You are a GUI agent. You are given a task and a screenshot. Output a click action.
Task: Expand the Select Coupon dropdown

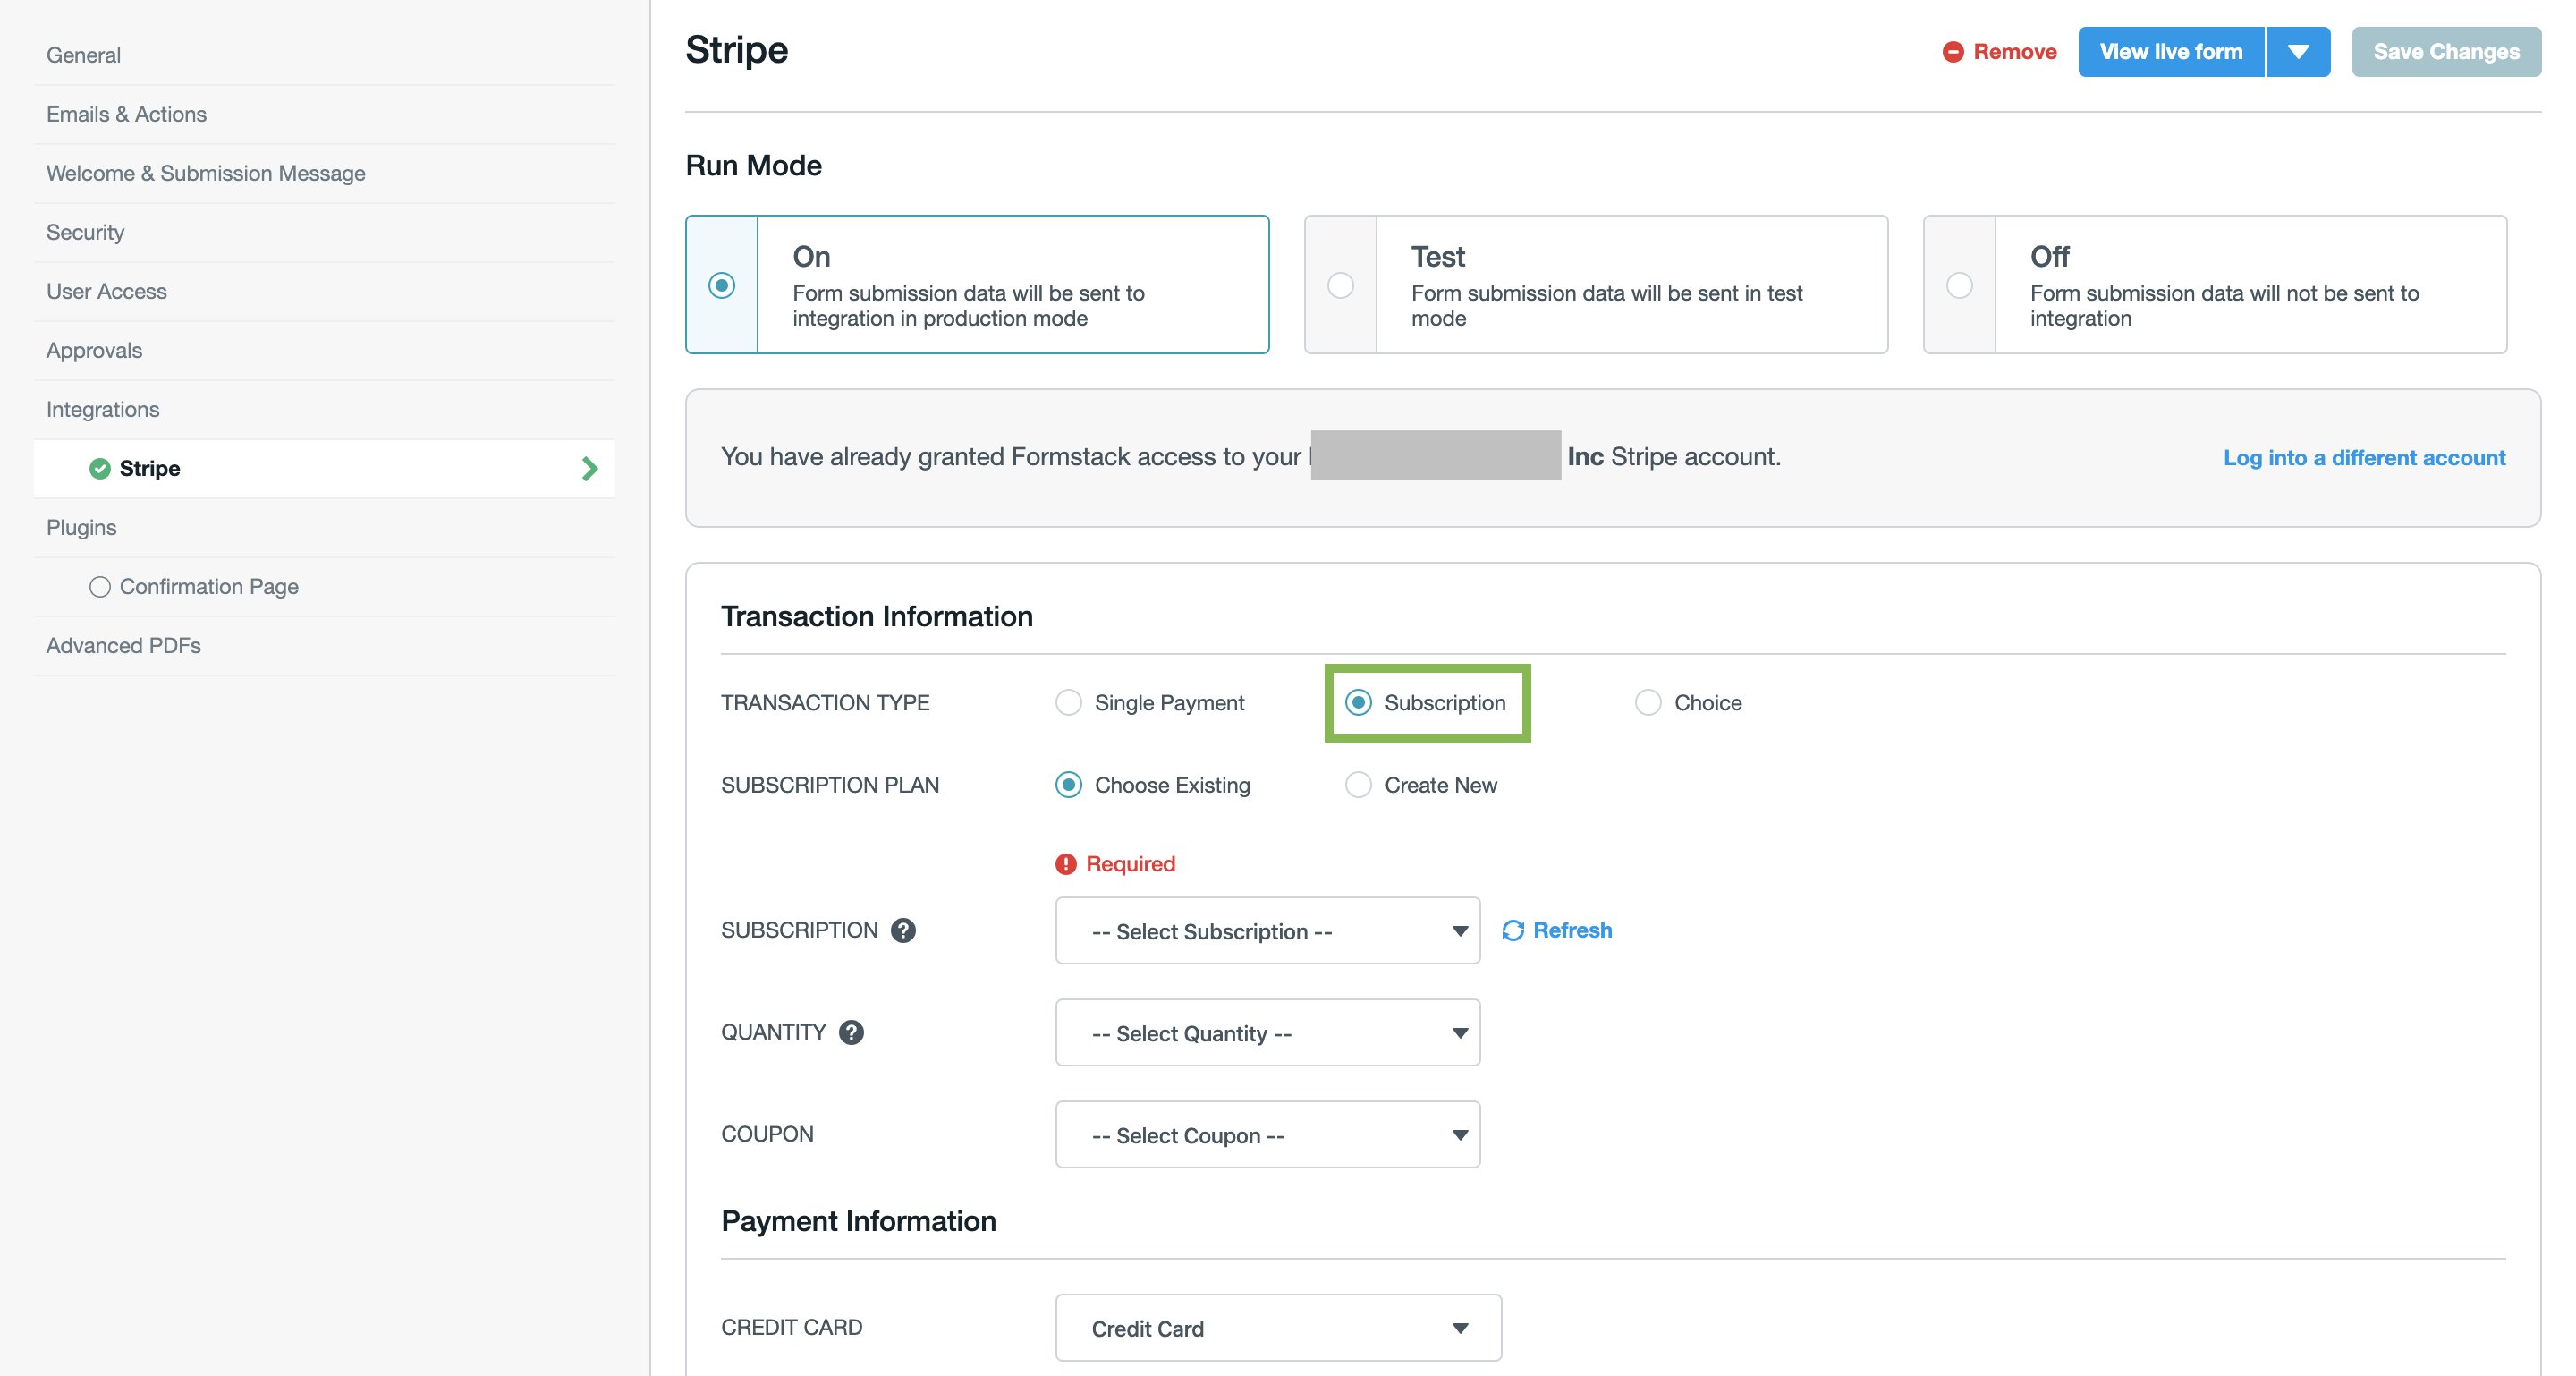click(x=1266, y=1134)
